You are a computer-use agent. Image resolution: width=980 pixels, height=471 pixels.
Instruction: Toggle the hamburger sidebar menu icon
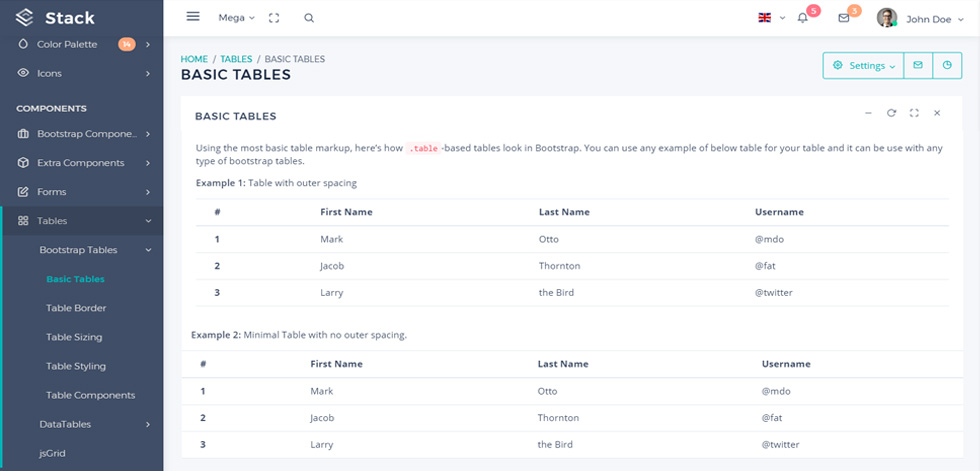[193, 17]
